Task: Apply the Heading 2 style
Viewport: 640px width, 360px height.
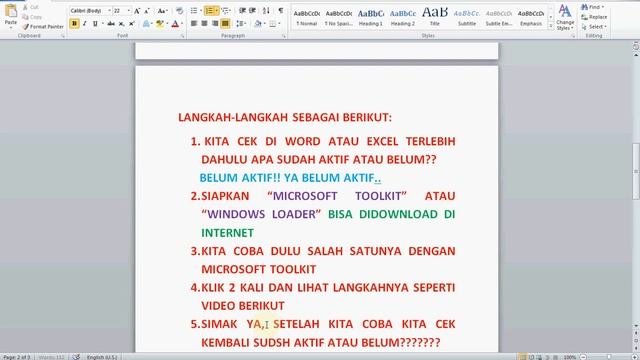Action: (x=403, y=18)
